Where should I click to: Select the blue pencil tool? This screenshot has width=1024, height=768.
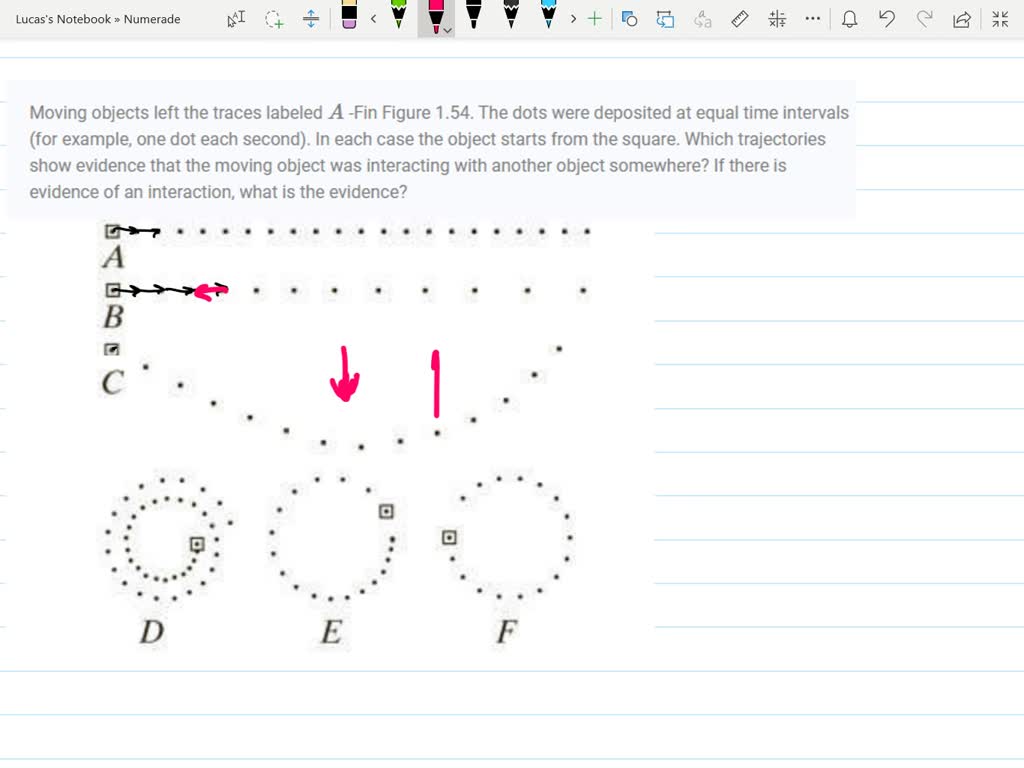coord(549,18)
